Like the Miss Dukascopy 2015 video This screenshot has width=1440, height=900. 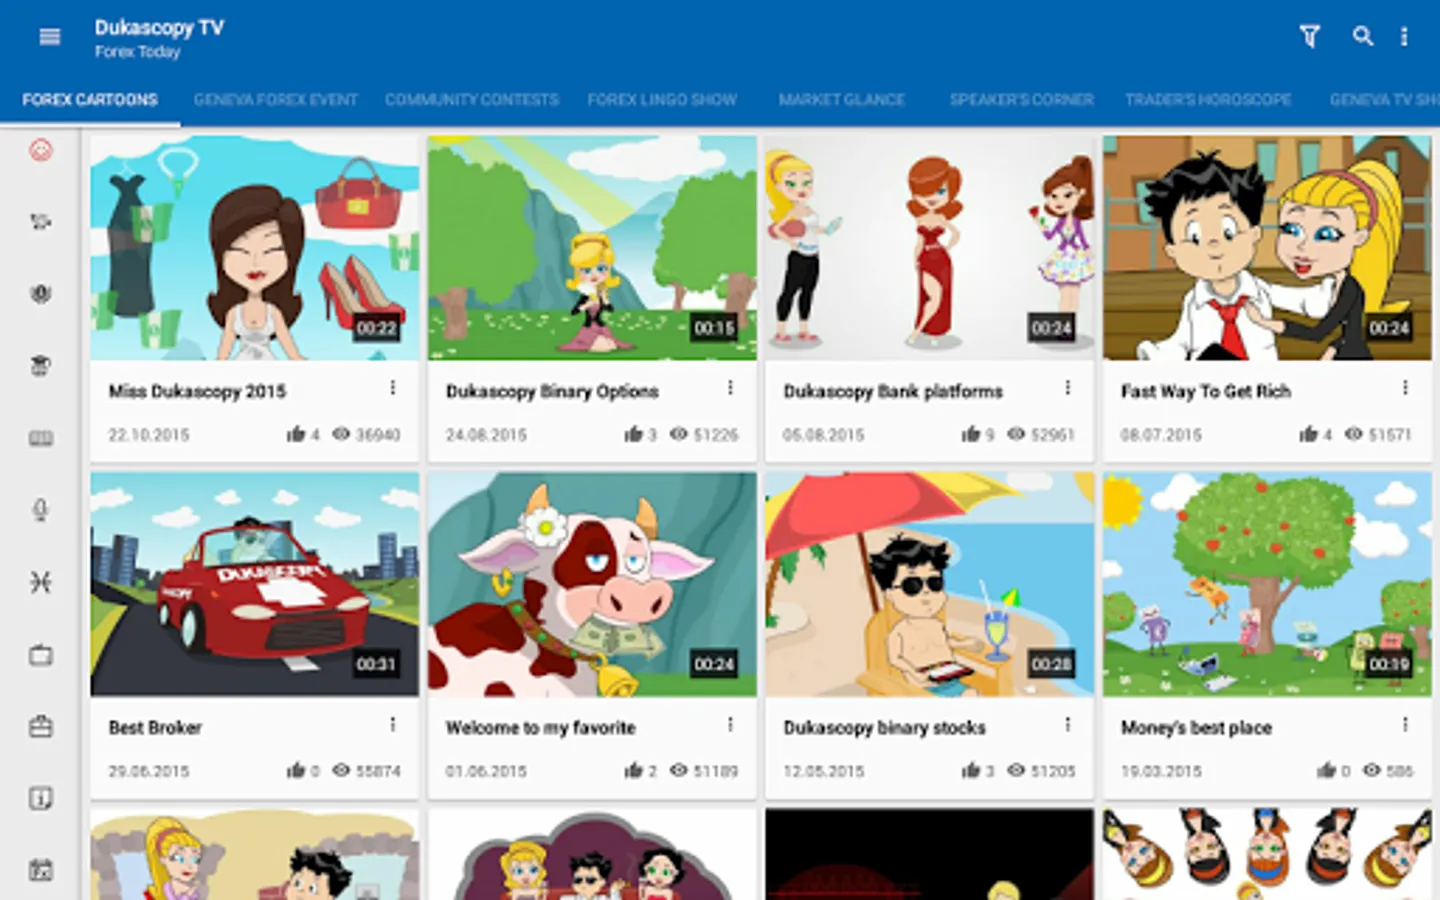296,434
